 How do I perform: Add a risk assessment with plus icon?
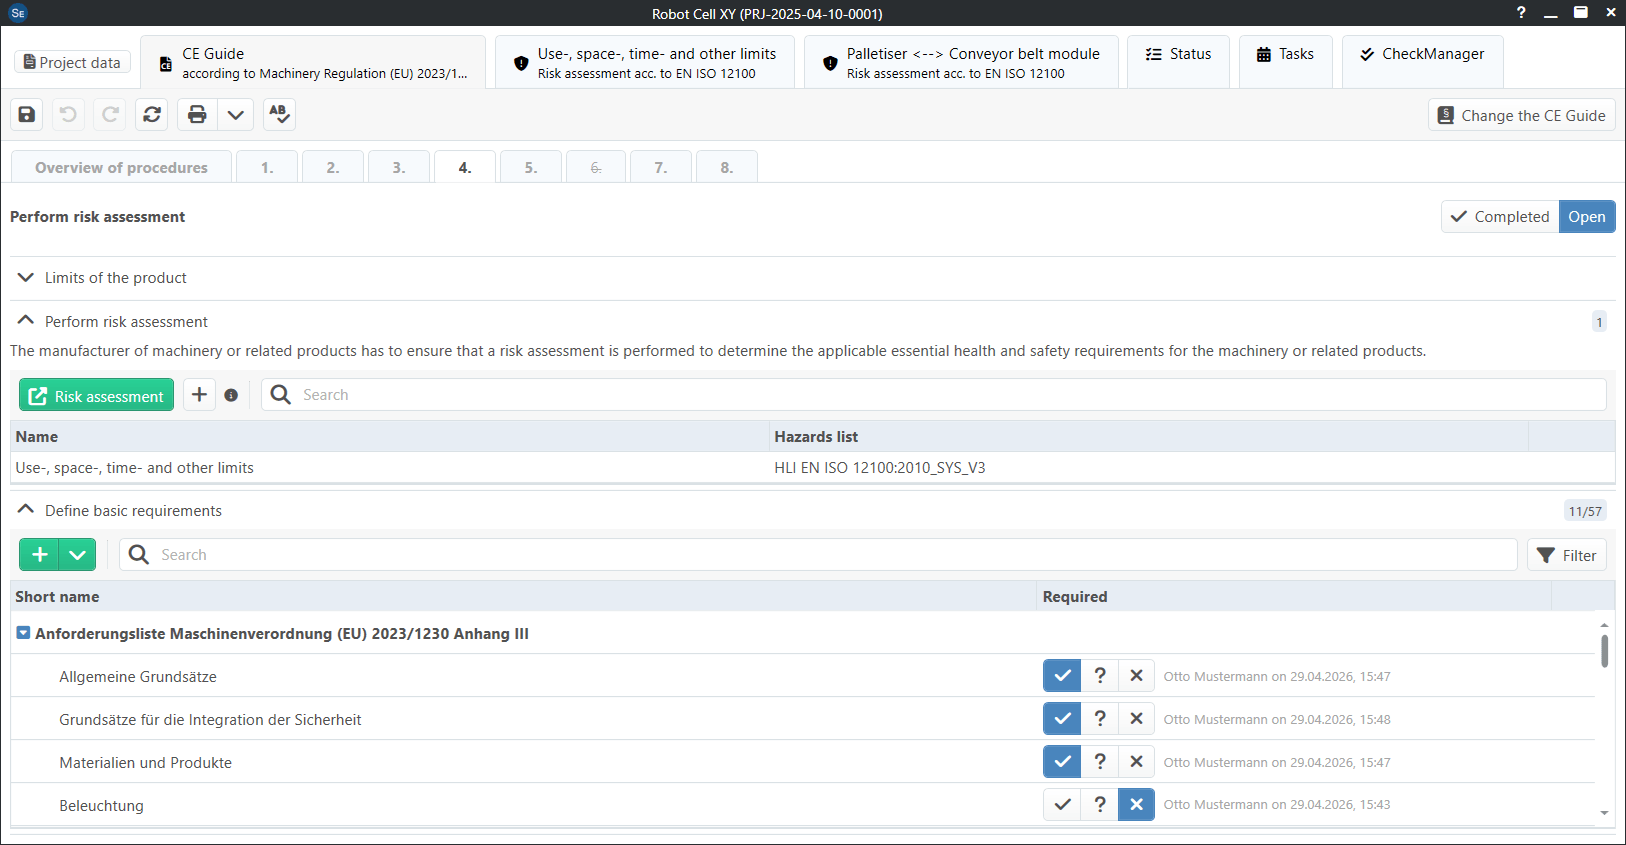pos(199,394)
